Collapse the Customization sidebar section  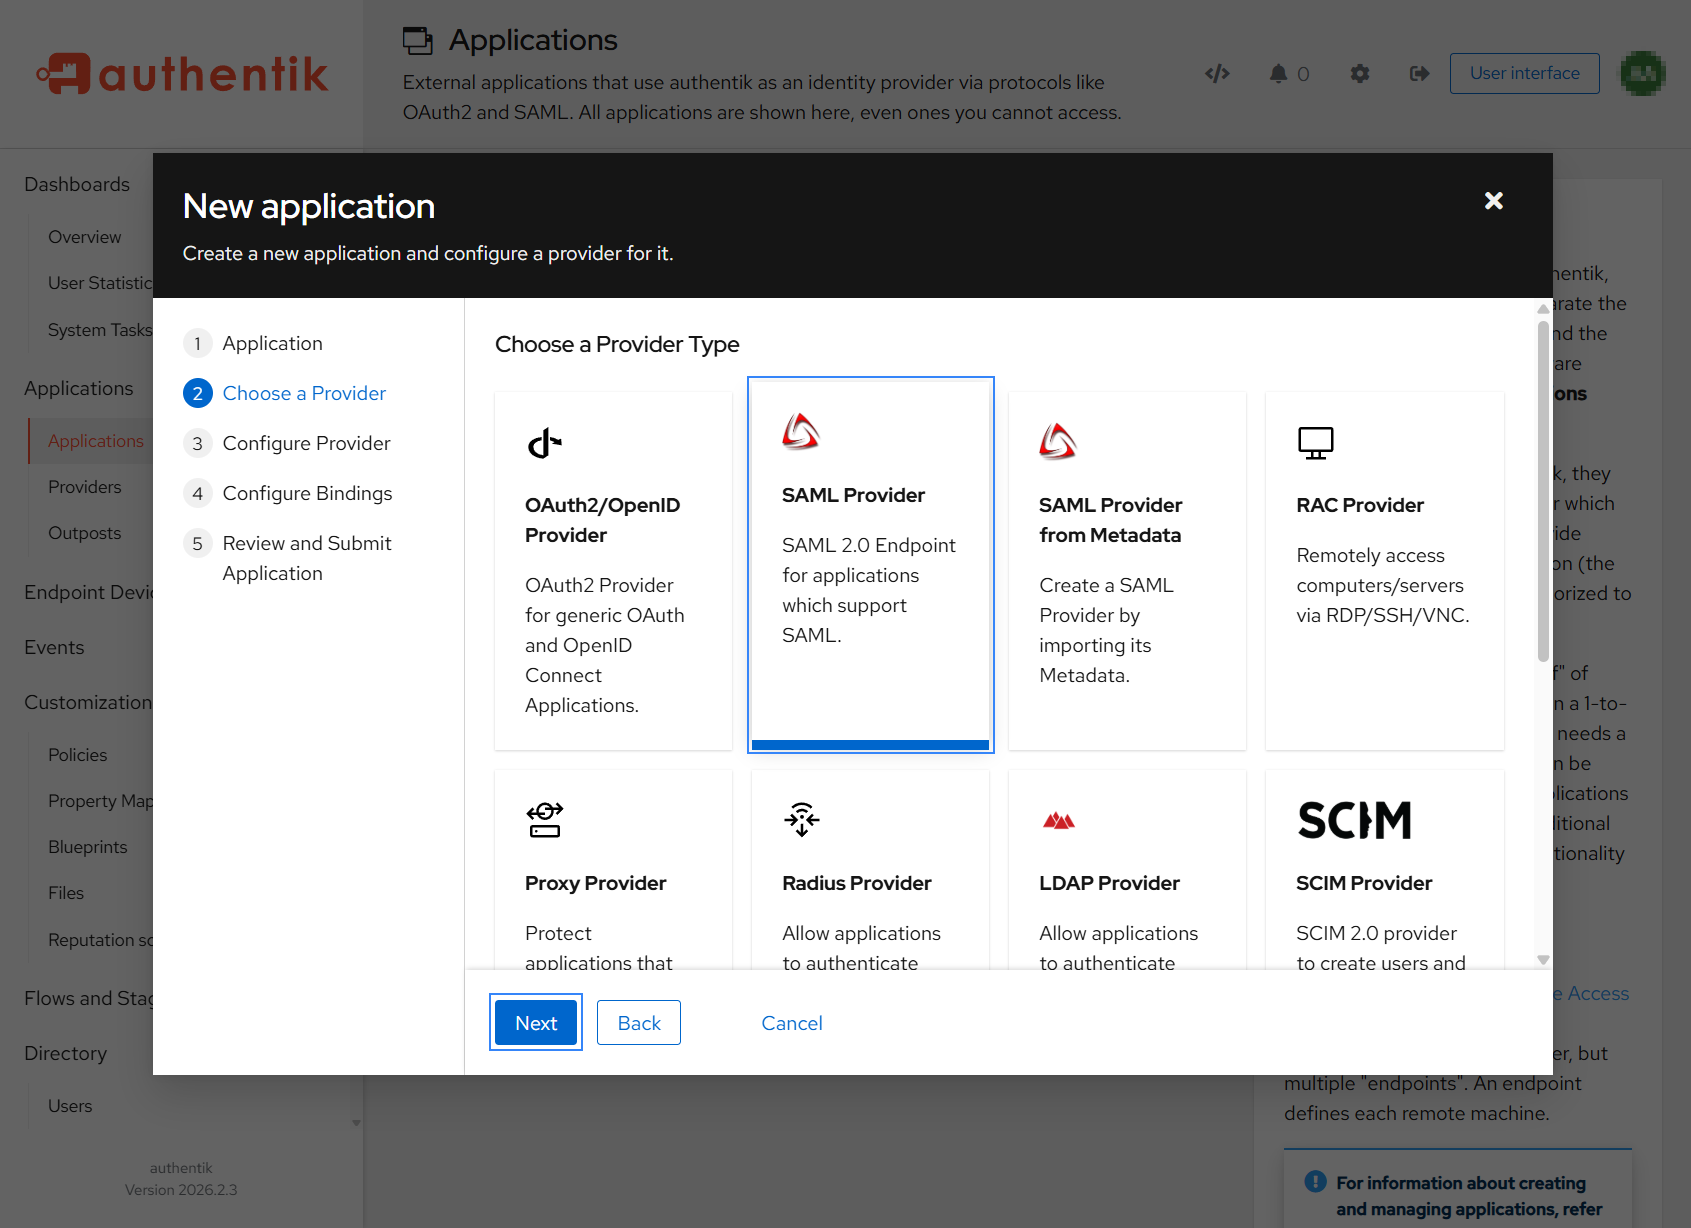click(x=88, y=702)
